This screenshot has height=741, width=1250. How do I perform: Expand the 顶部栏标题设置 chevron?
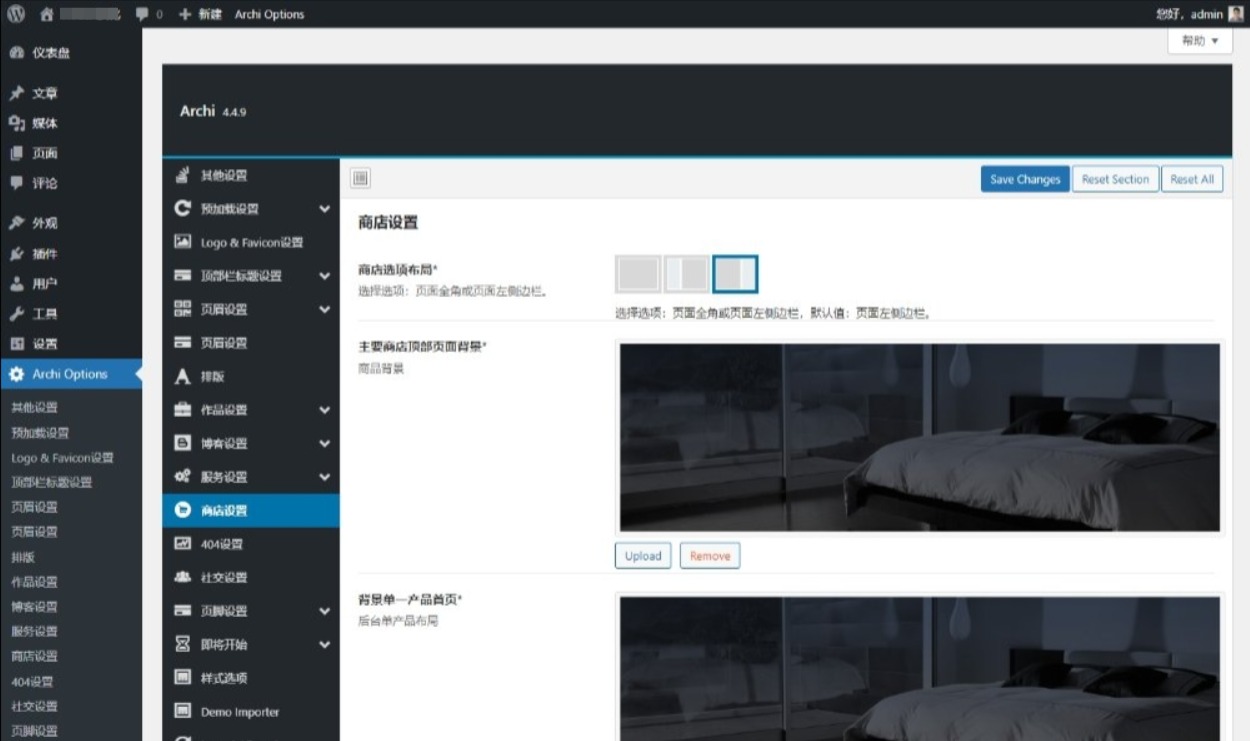324,276
